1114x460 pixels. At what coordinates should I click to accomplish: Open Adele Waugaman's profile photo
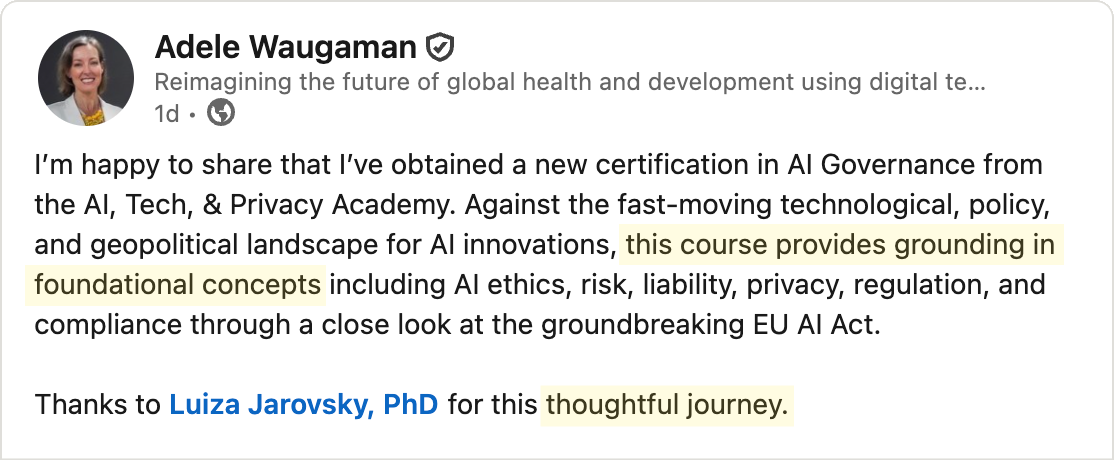click(x=86, y=77)
